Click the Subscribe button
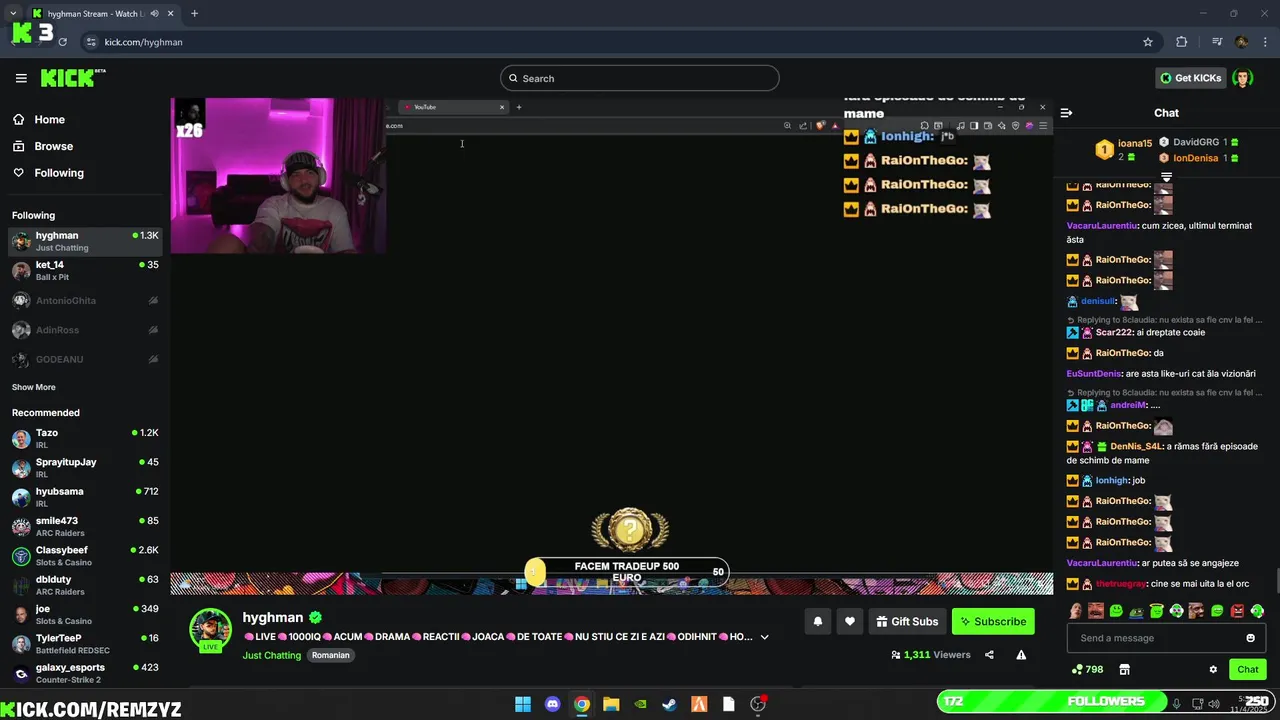 [993, 621]
